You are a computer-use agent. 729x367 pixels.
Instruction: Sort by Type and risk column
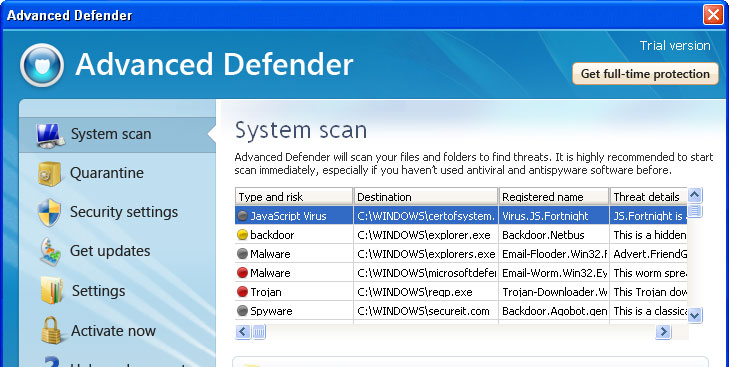(x=294, y=197)
